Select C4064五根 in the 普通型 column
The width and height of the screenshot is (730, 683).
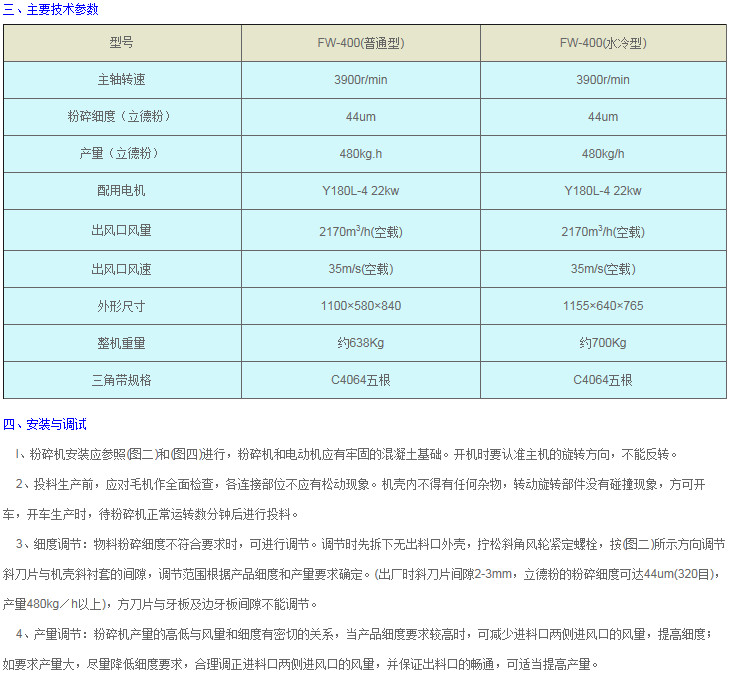point(361,380)
